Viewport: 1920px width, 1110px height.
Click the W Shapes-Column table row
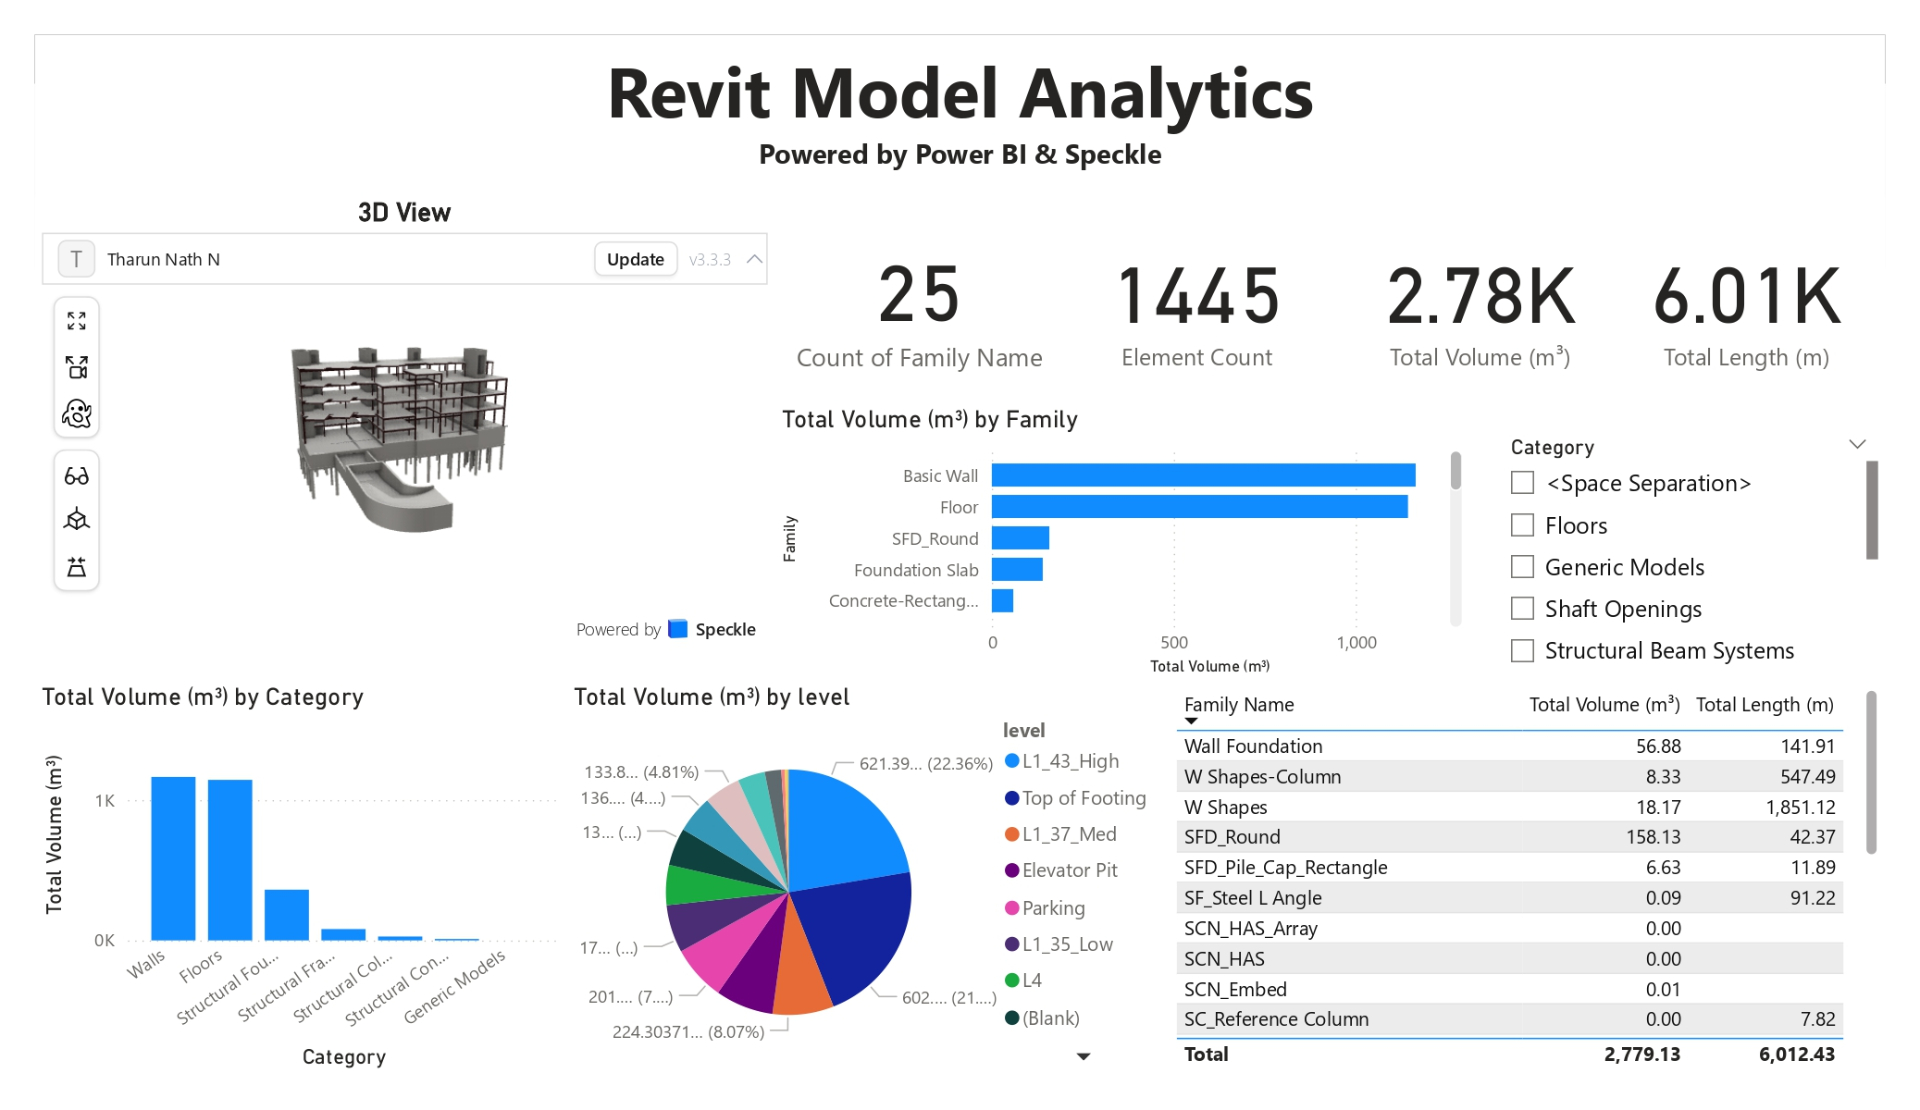[1509, 777]
